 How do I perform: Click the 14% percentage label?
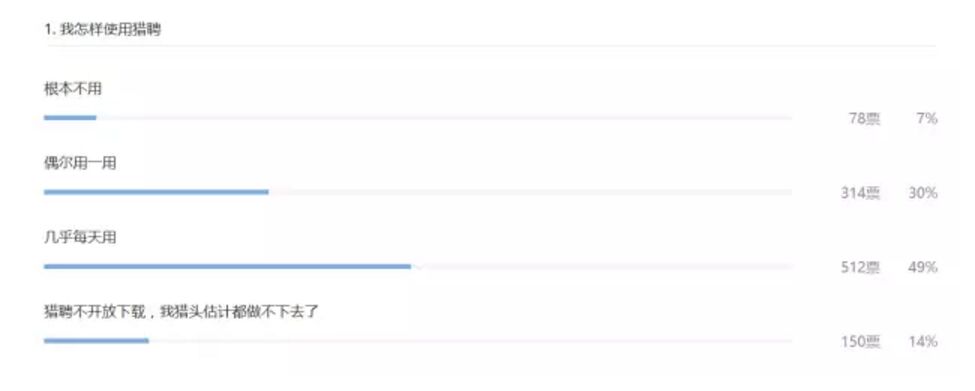click(923, 341)
